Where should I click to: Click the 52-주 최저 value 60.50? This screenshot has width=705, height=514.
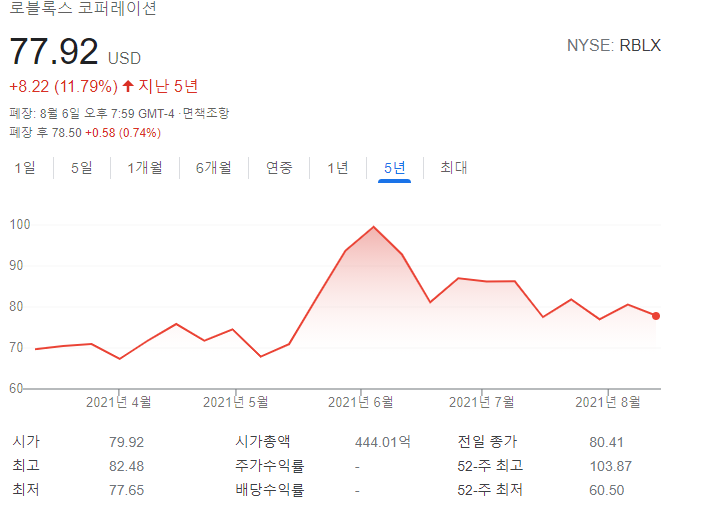coord(607,490)
